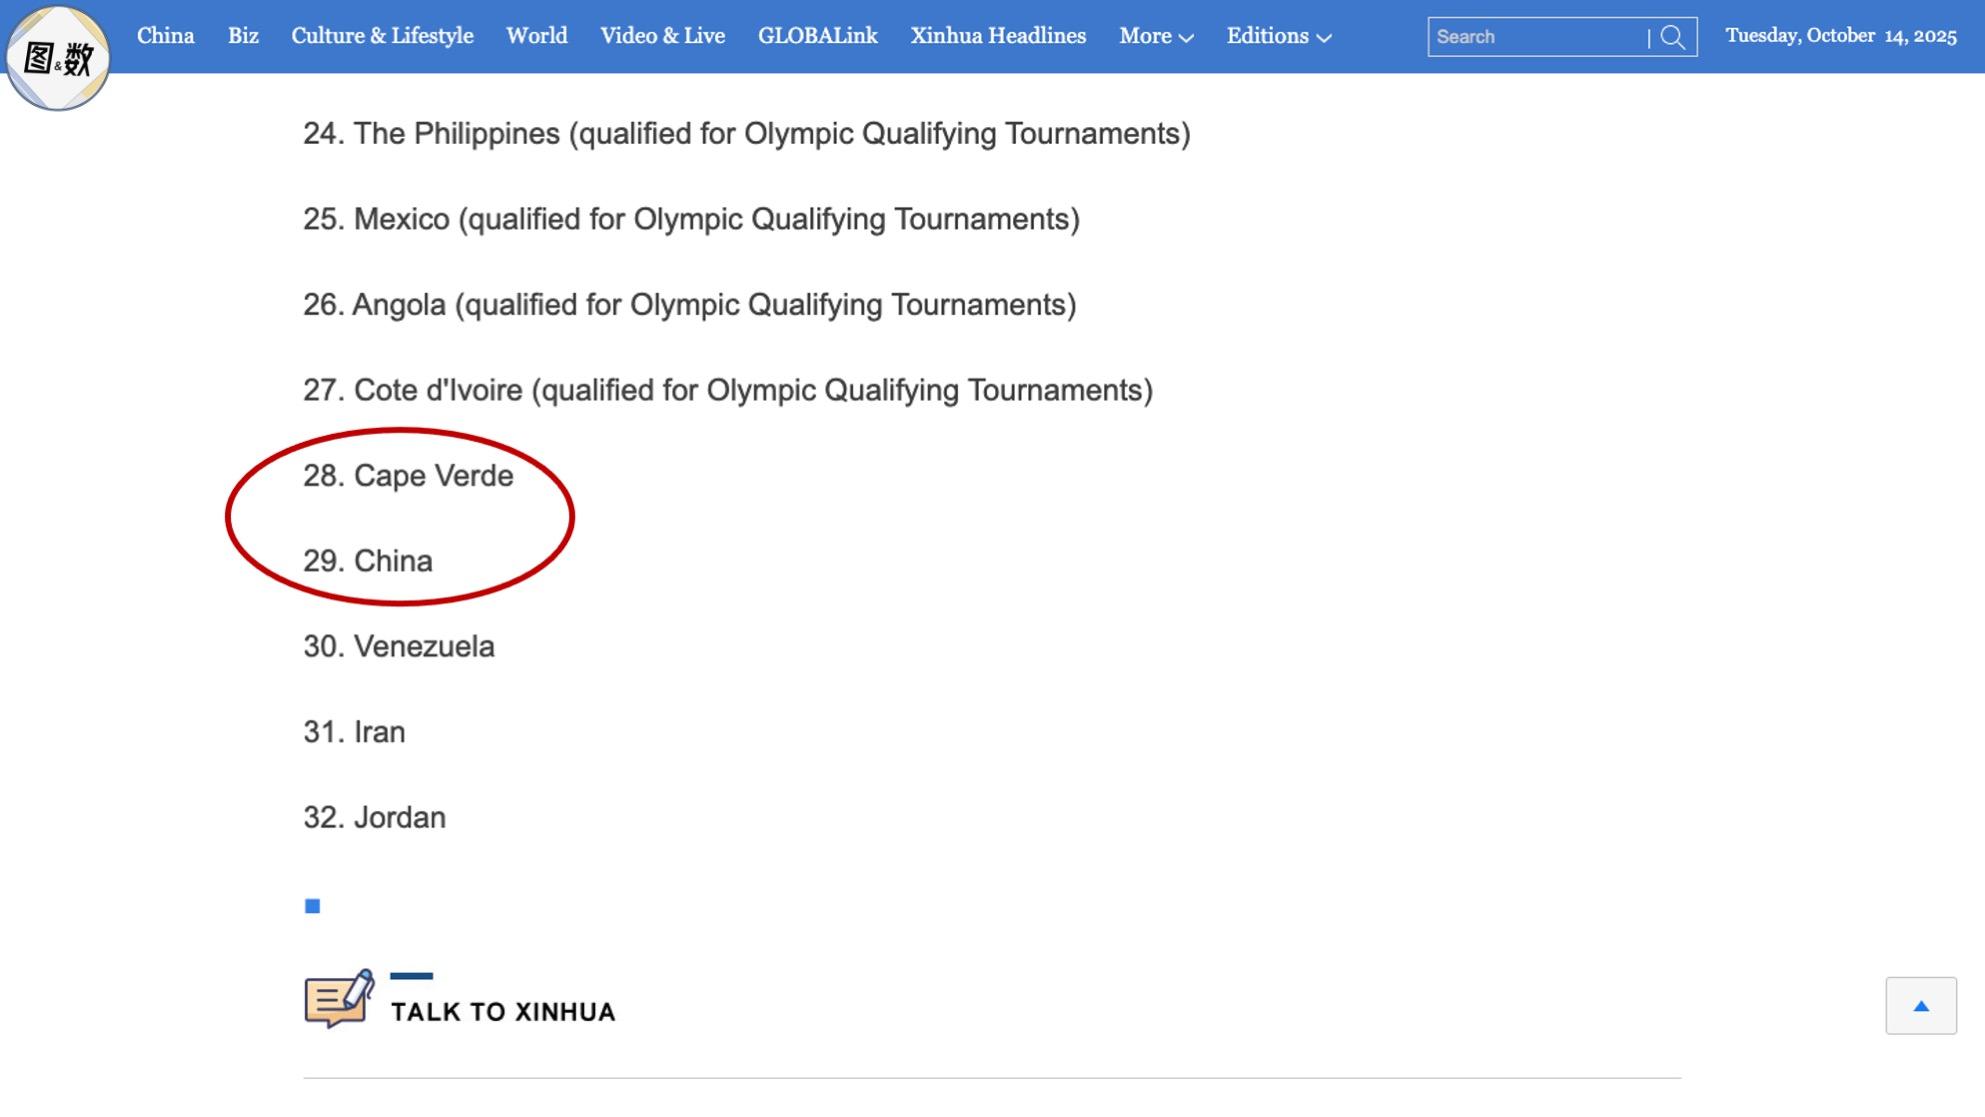Screen dimensions: 1985x1117
Task: Open the China nav section
Action: tap(166, 36)
